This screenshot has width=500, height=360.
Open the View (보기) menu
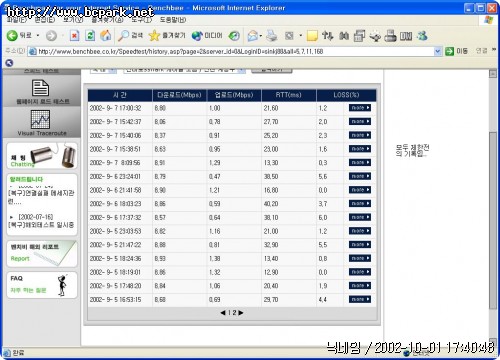[73, 20]
